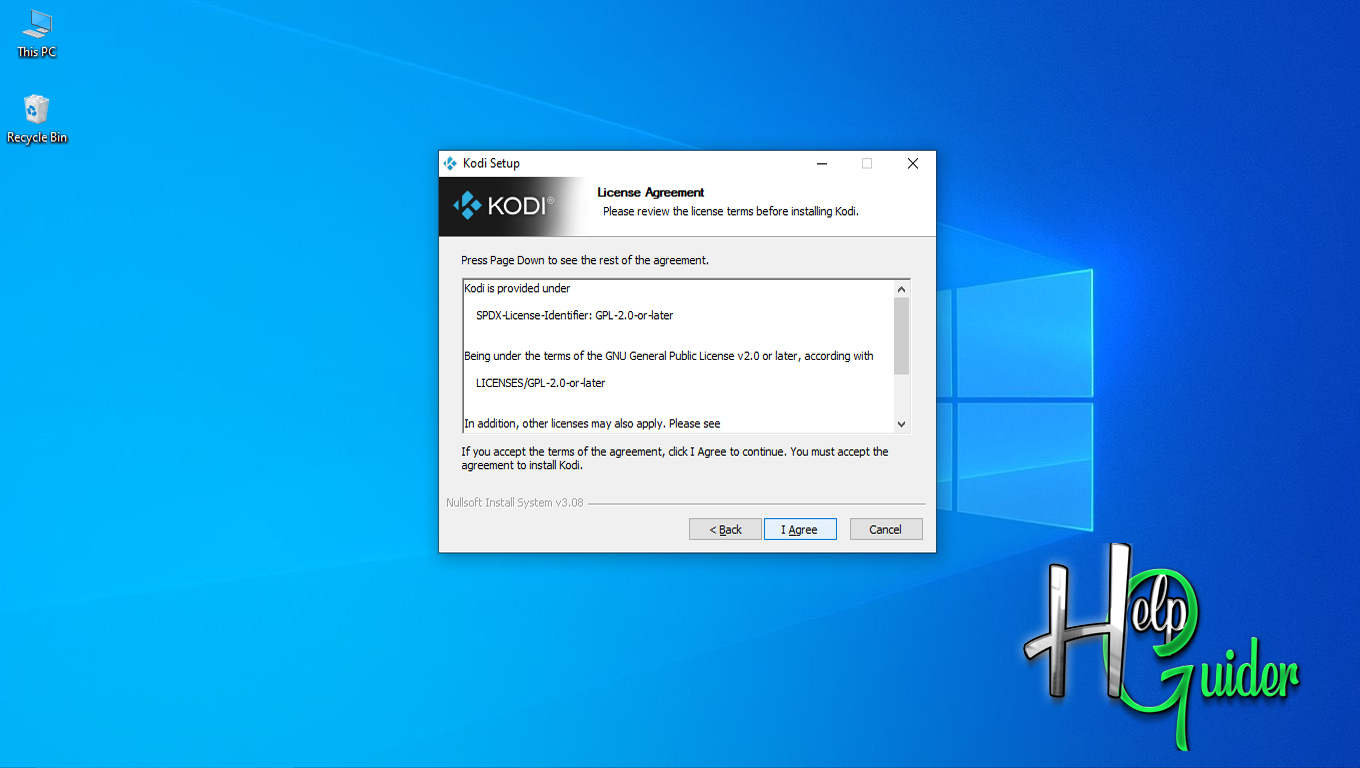Select the Recycle Bin desktop icon
The height and width of the screenshot is (768, 1360).
tap(37, 119)
